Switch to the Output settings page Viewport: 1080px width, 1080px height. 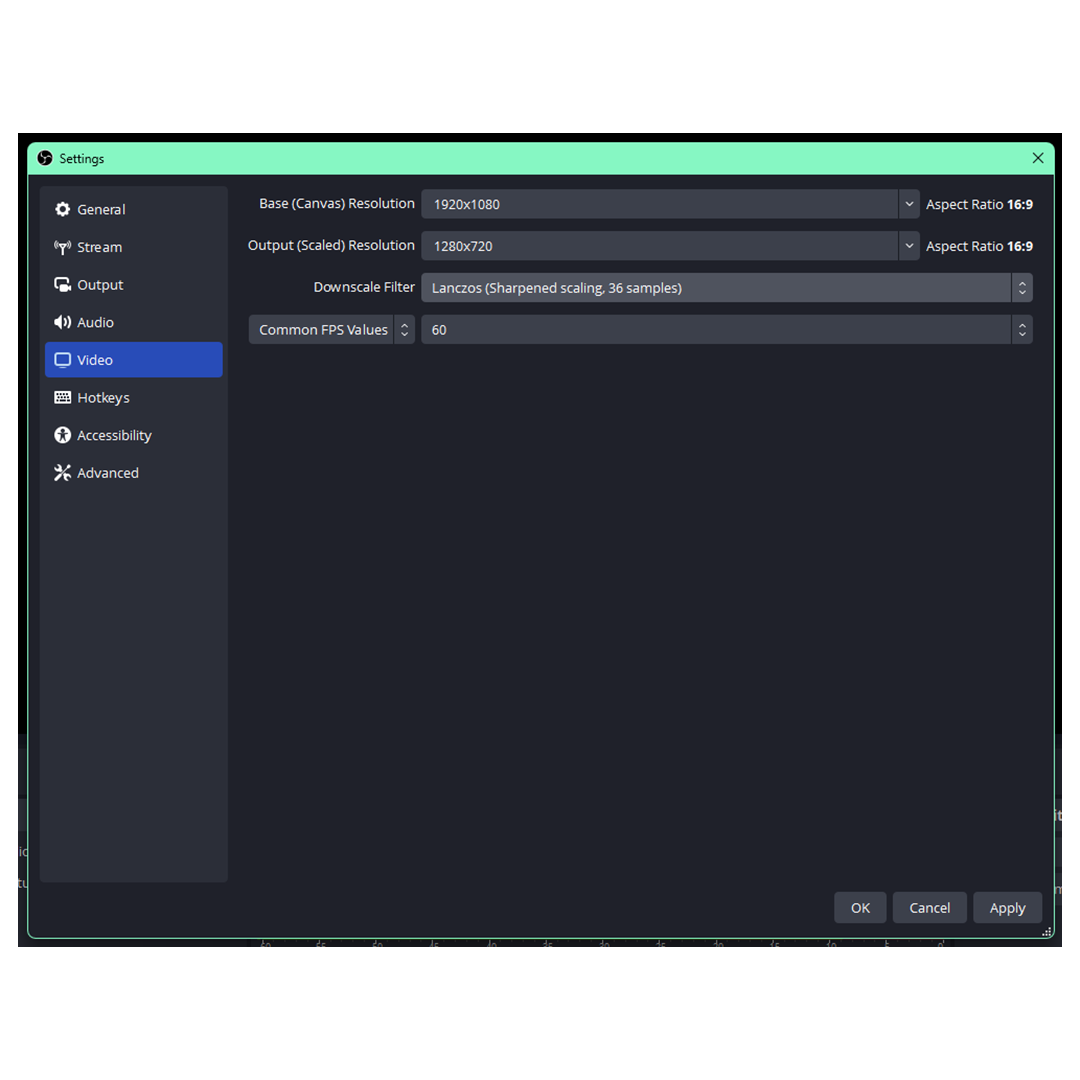coord(100,284)
